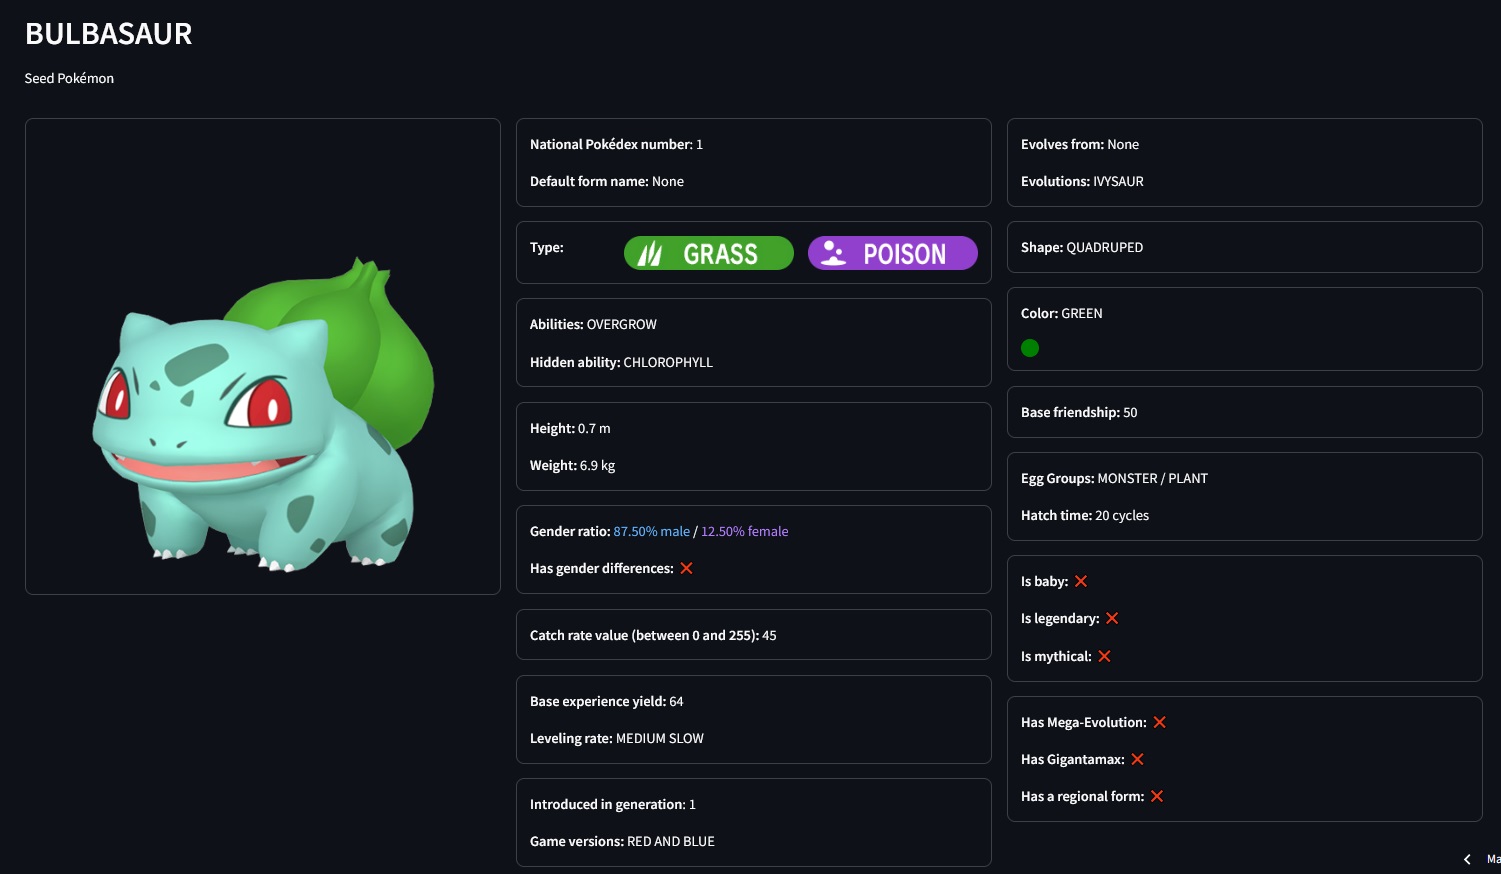The width and height of the screenshot is (1501, 874).
Task: Click the BULBASAUR page heading
Action: (108, 34)
